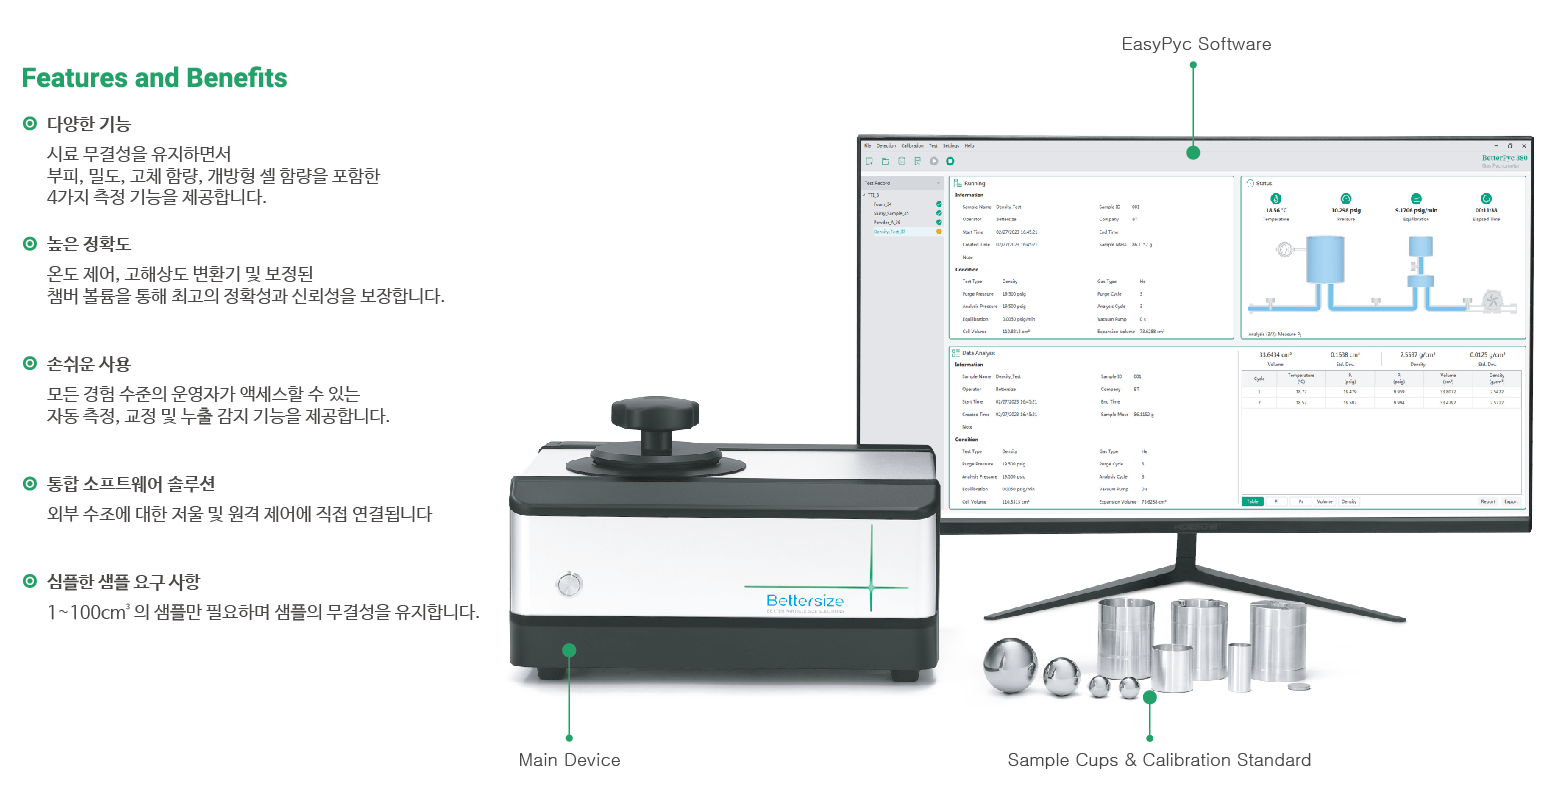
Task: Click the vacuum pump fan in diagram
Action: pos(1493,300)
